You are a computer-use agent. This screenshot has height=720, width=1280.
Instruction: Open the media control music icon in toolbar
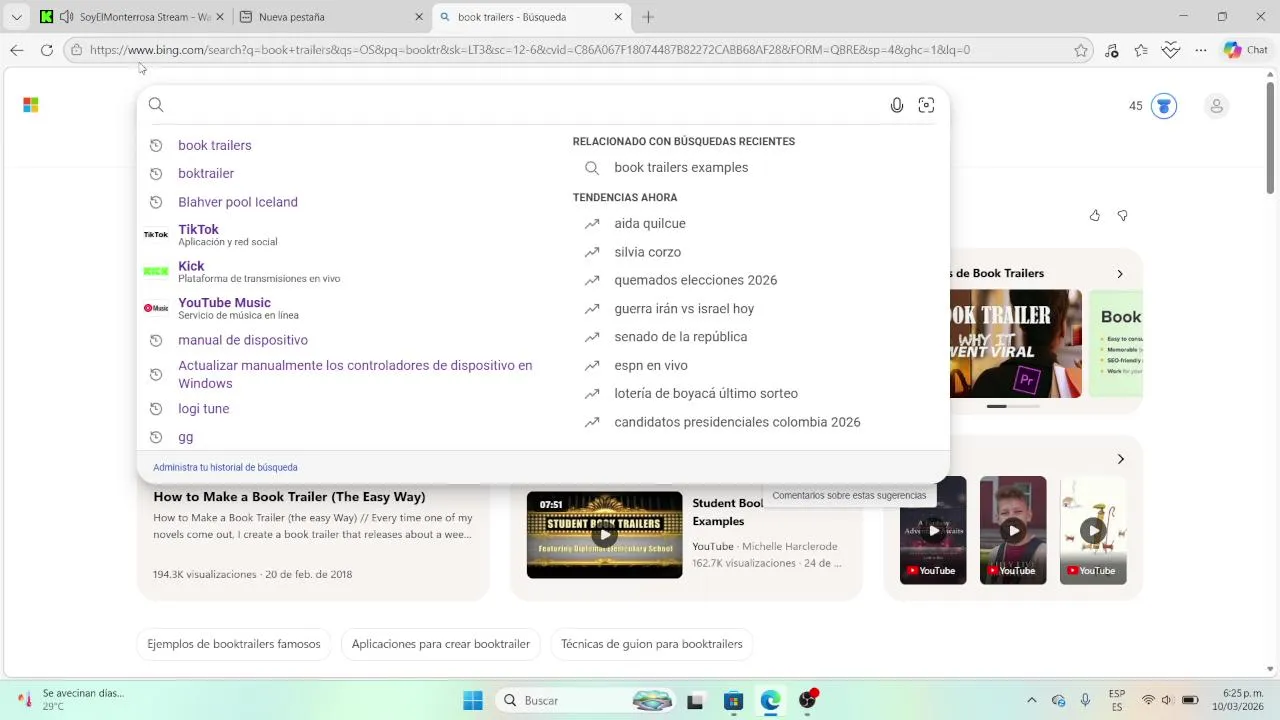coord(1112,50)
